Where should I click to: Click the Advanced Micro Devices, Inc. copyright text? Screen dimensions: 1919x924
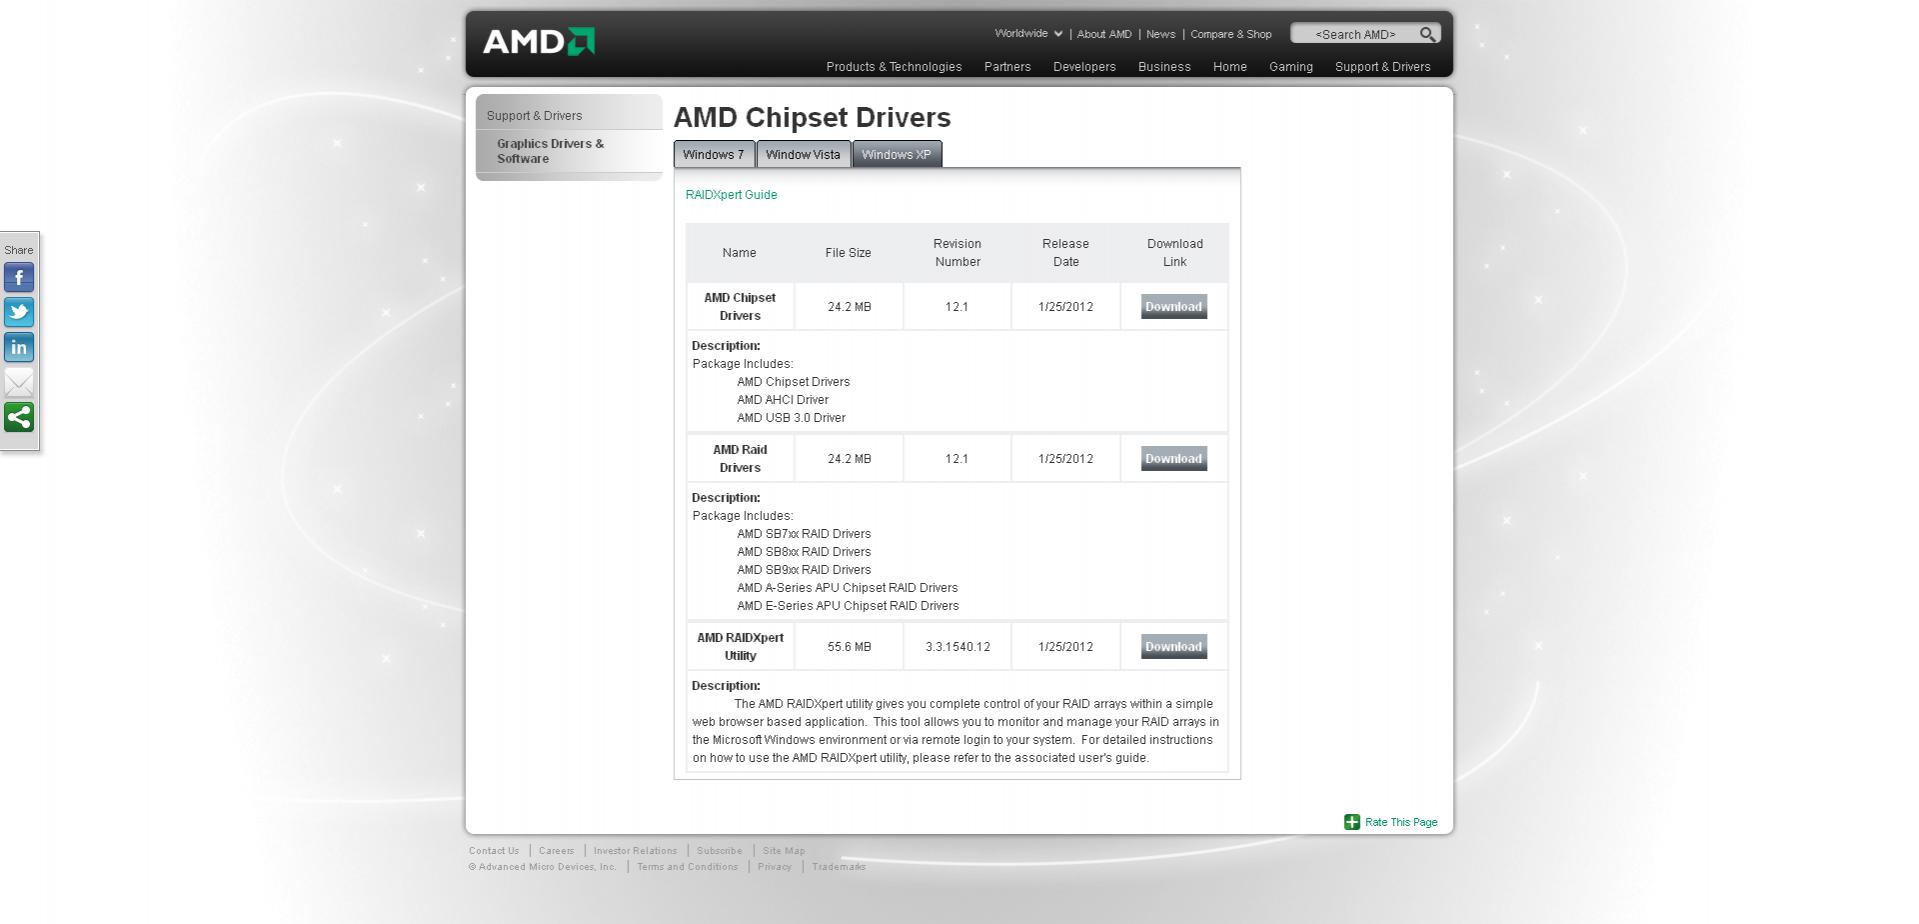pyautogui.click(x=543, y=867)
